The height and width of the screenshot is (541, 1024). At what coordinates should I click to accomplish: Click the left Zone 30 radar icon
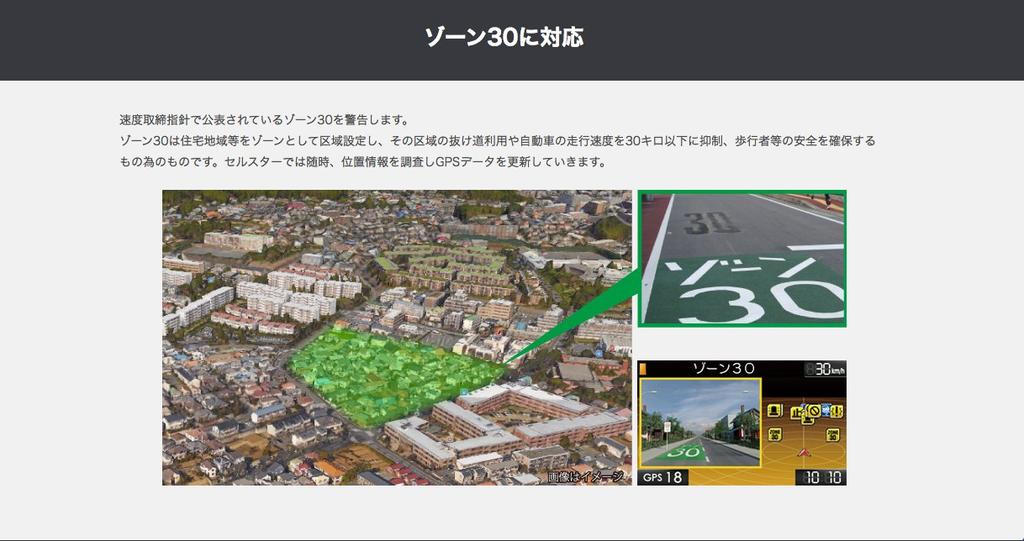point(774,434)
